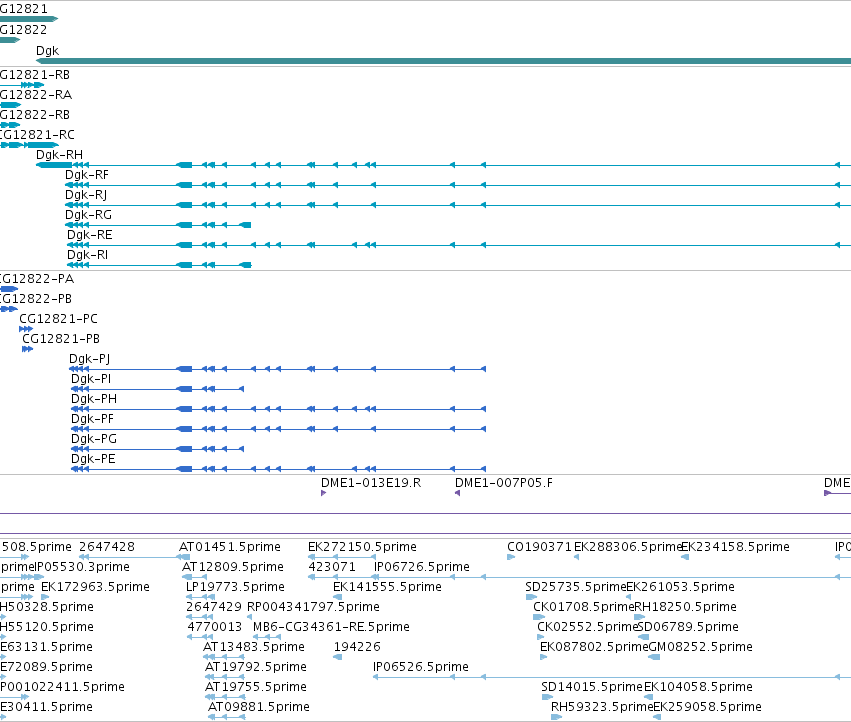Click the Dgk-PE protein label
This screenshot has width=851, height=722.
click(x=93, y=459)
